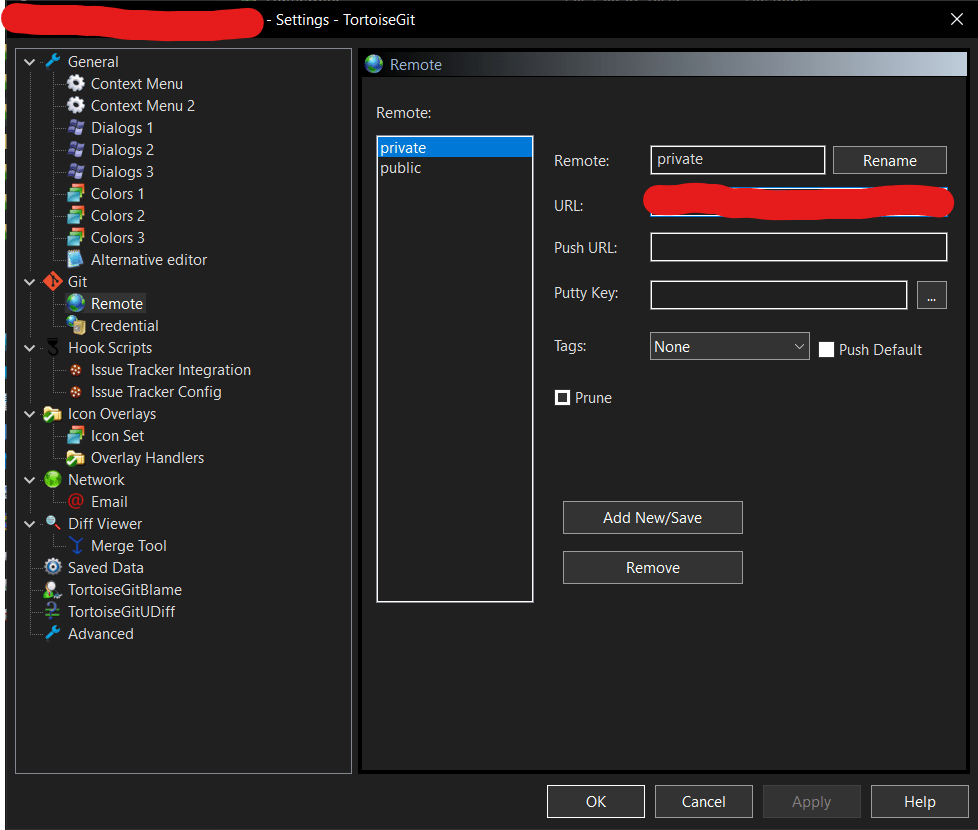Toggle the Prune checkbox
The height and width of the screenshot is (830, 978).
pyautogui.click(x=563, y=397)
